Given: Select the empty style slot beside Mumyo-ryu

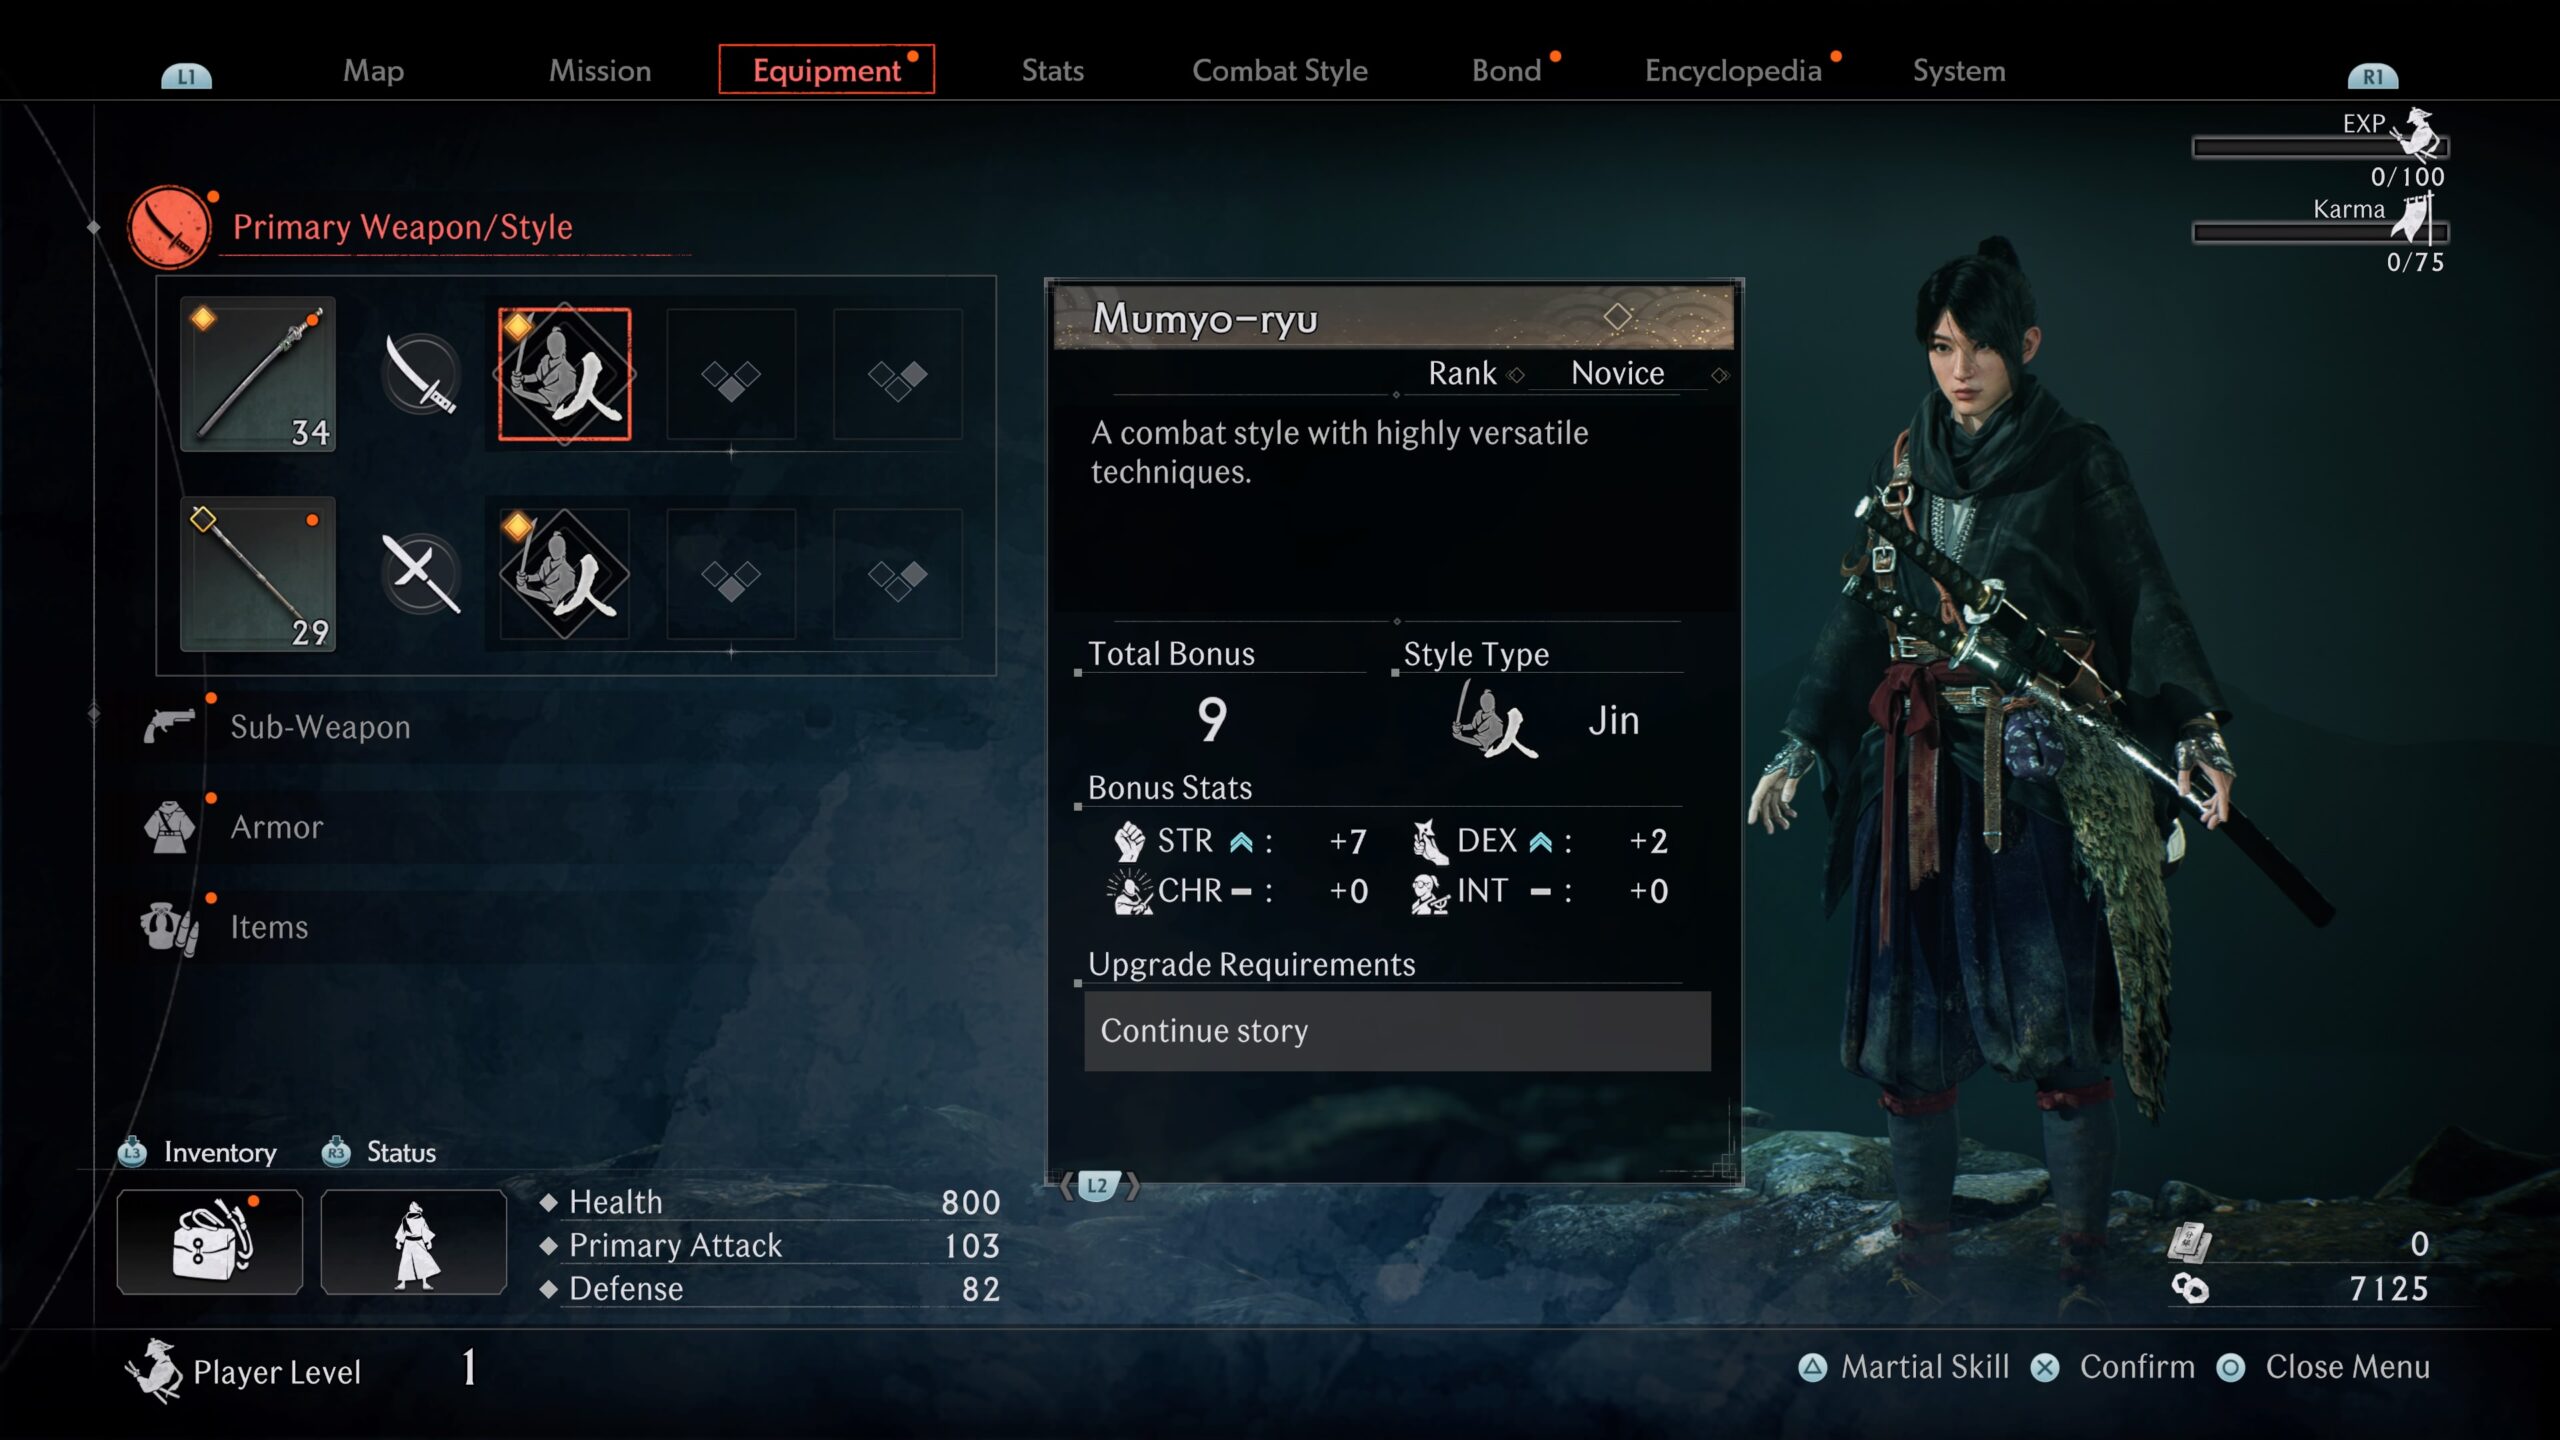Looking at the screenshot, I should tap(731, 374).
